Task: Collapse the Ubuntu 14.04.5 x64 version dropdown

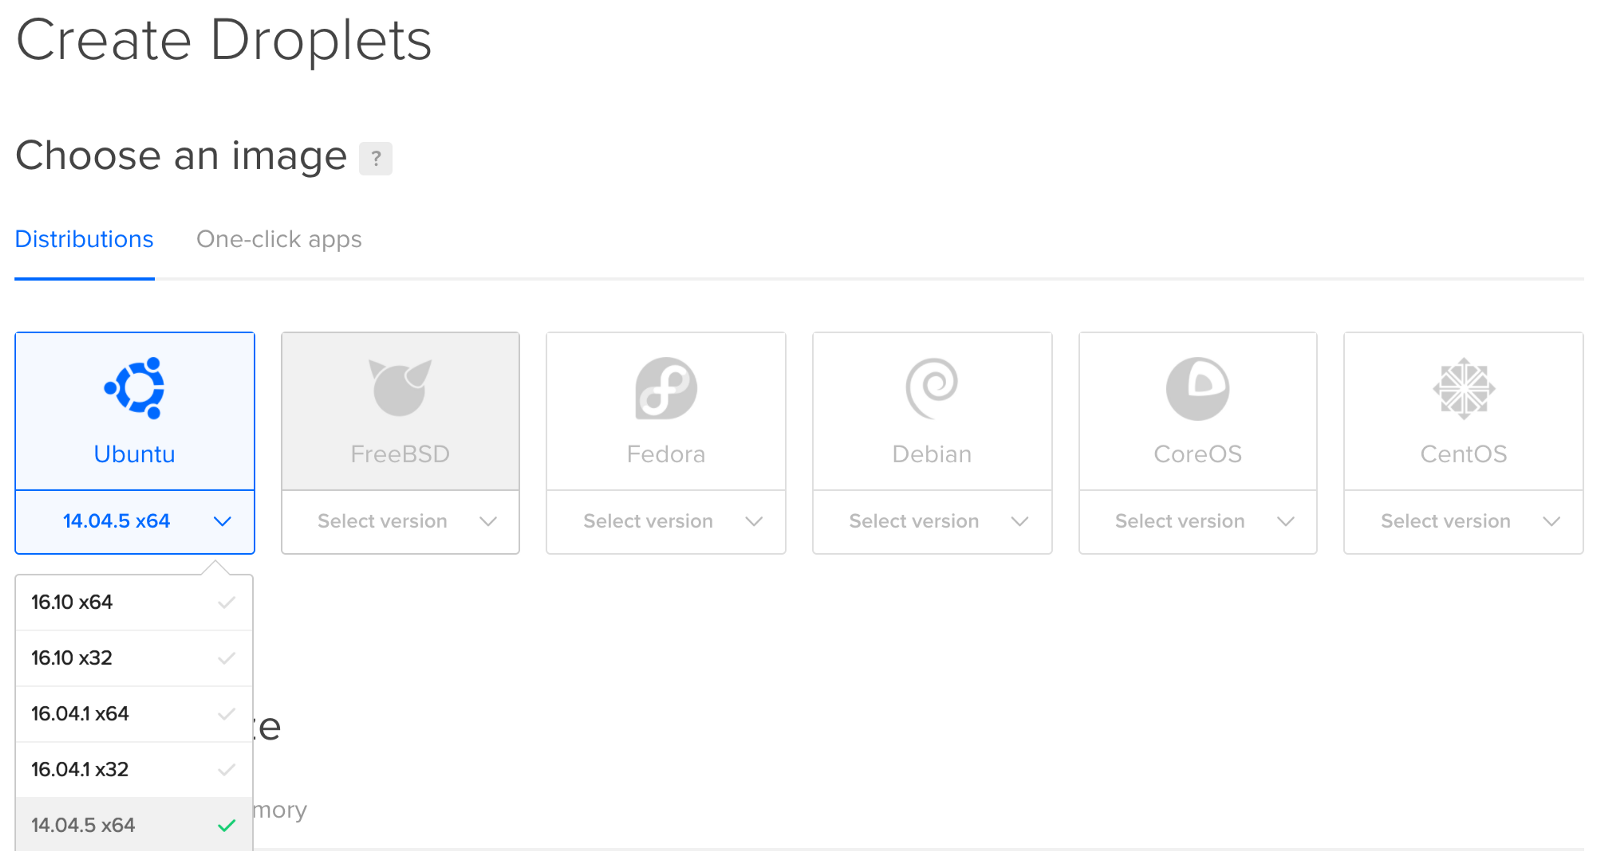Action: [x=135, y=521]
